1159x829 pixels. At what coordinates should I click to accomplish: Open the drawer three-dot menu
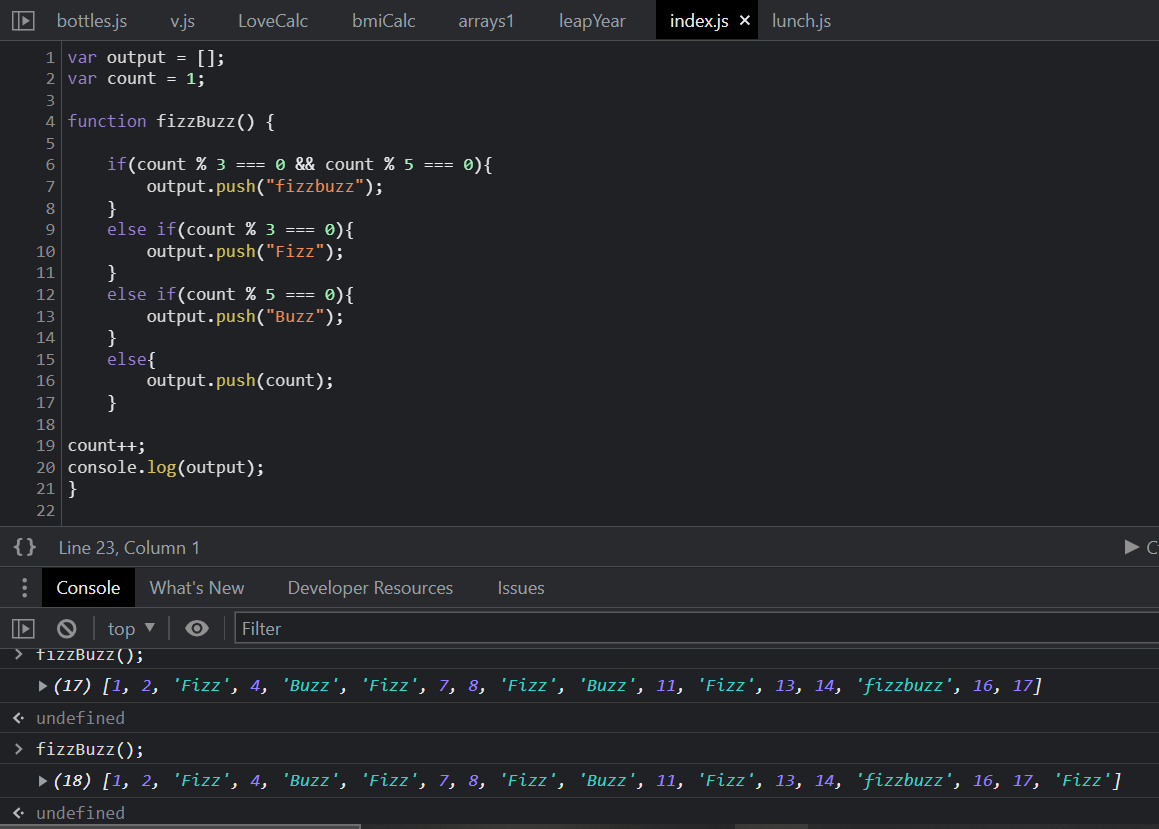24,587
